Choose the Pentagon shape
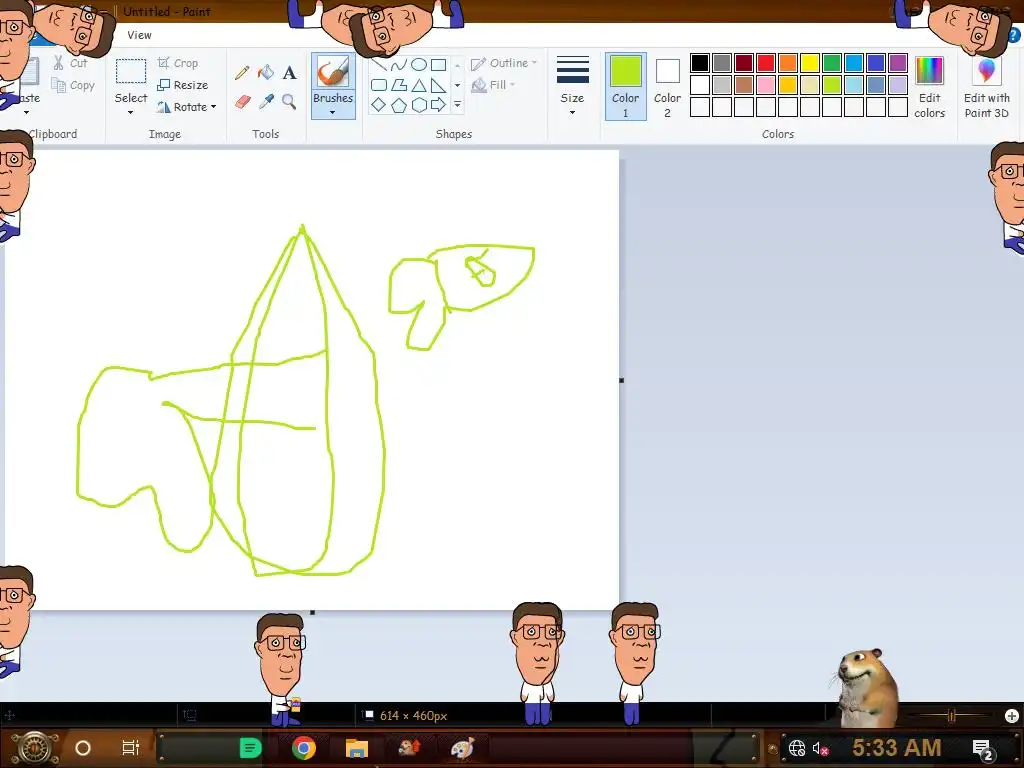Image resolution: width=1024 pixels, height=768 pixels. (x=399, y=104)
